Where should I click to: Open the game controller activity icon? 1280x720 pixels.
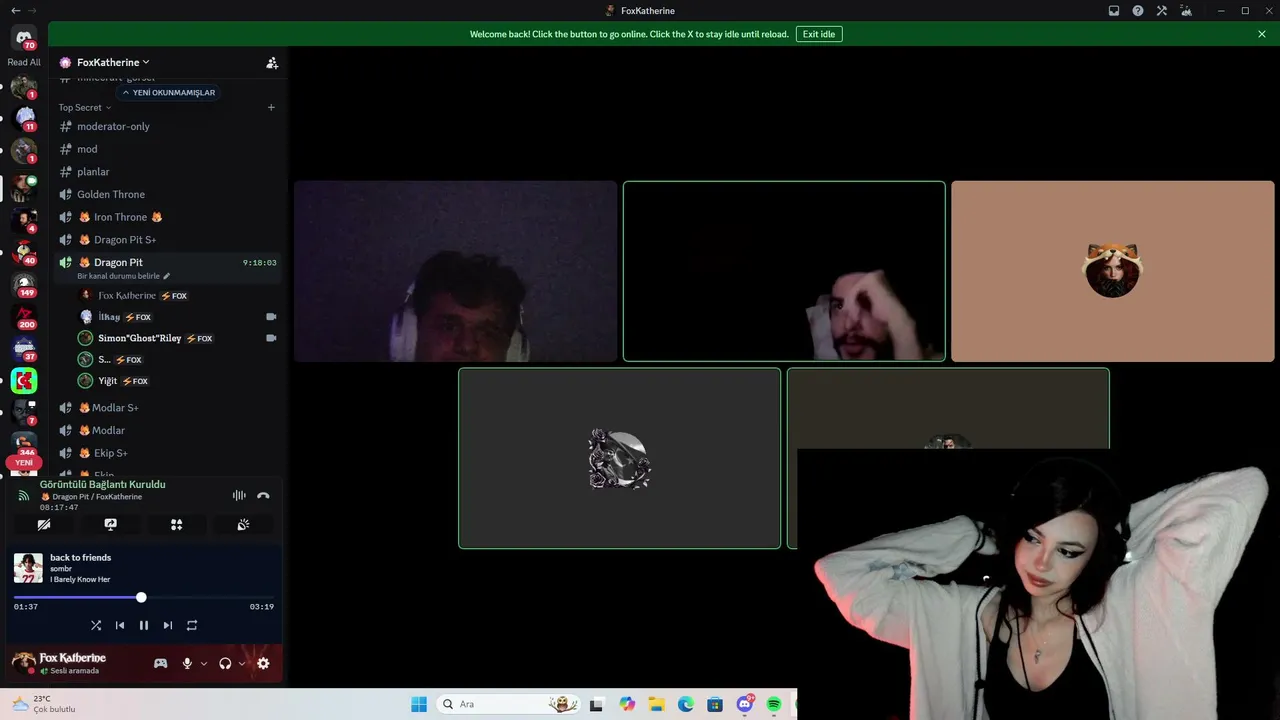tap(160, 663)
